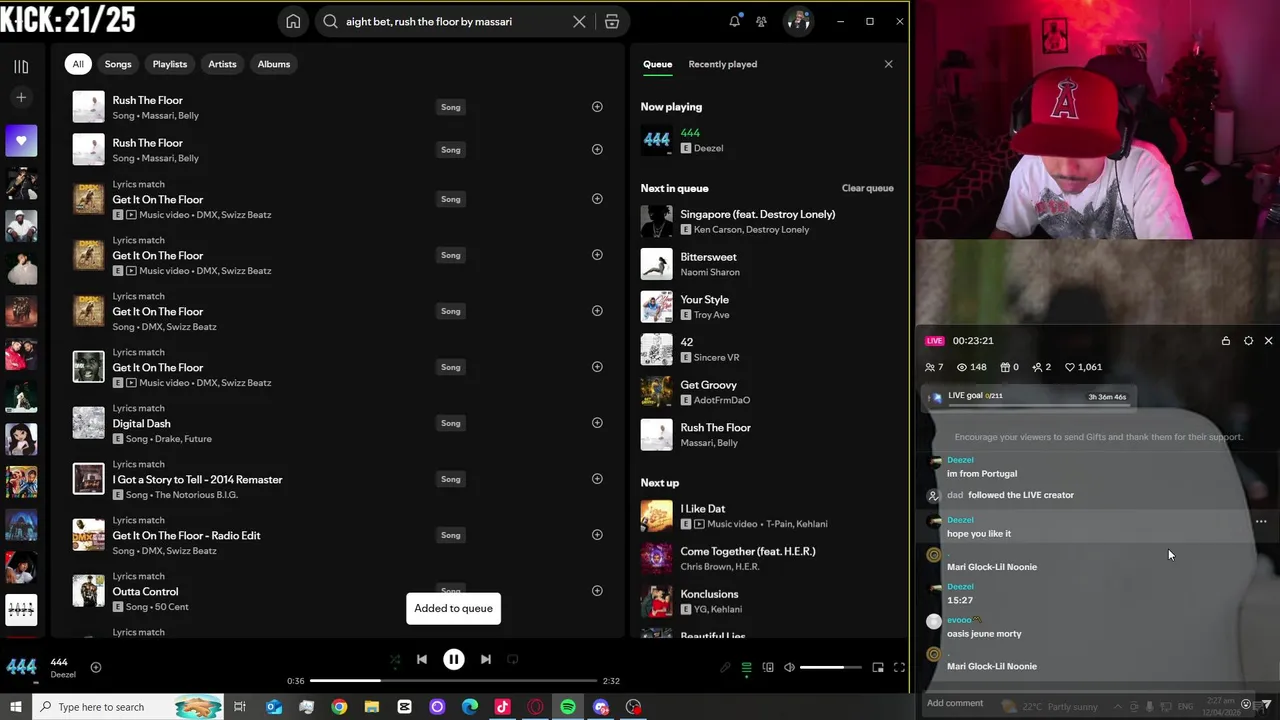The image size is (1280, 720).
Task: Click the LIVE goal bar
Action: pyautogui.click(x=1030, y=397)
